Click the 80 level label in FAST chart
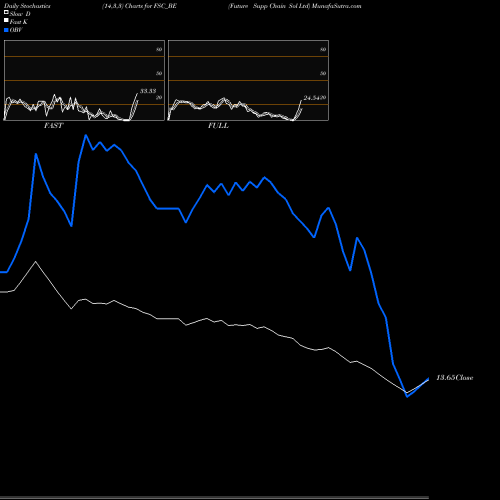This screenshot has width=500, height=500. click(159, 49)
